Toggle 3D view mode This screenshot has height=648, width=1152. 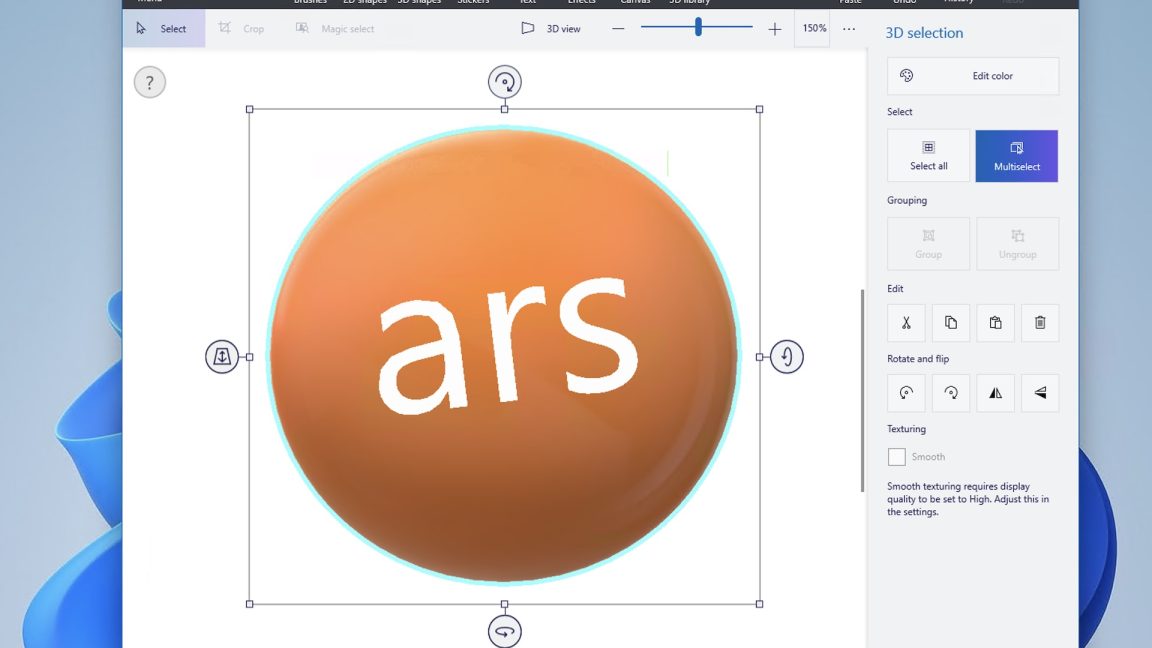(x=551, y=29)
